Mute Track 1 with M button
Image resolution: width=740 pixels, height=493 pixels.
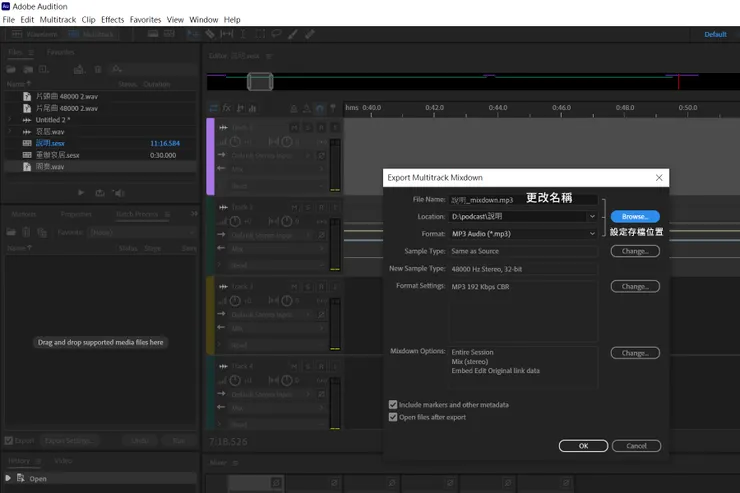pos(295,128)
